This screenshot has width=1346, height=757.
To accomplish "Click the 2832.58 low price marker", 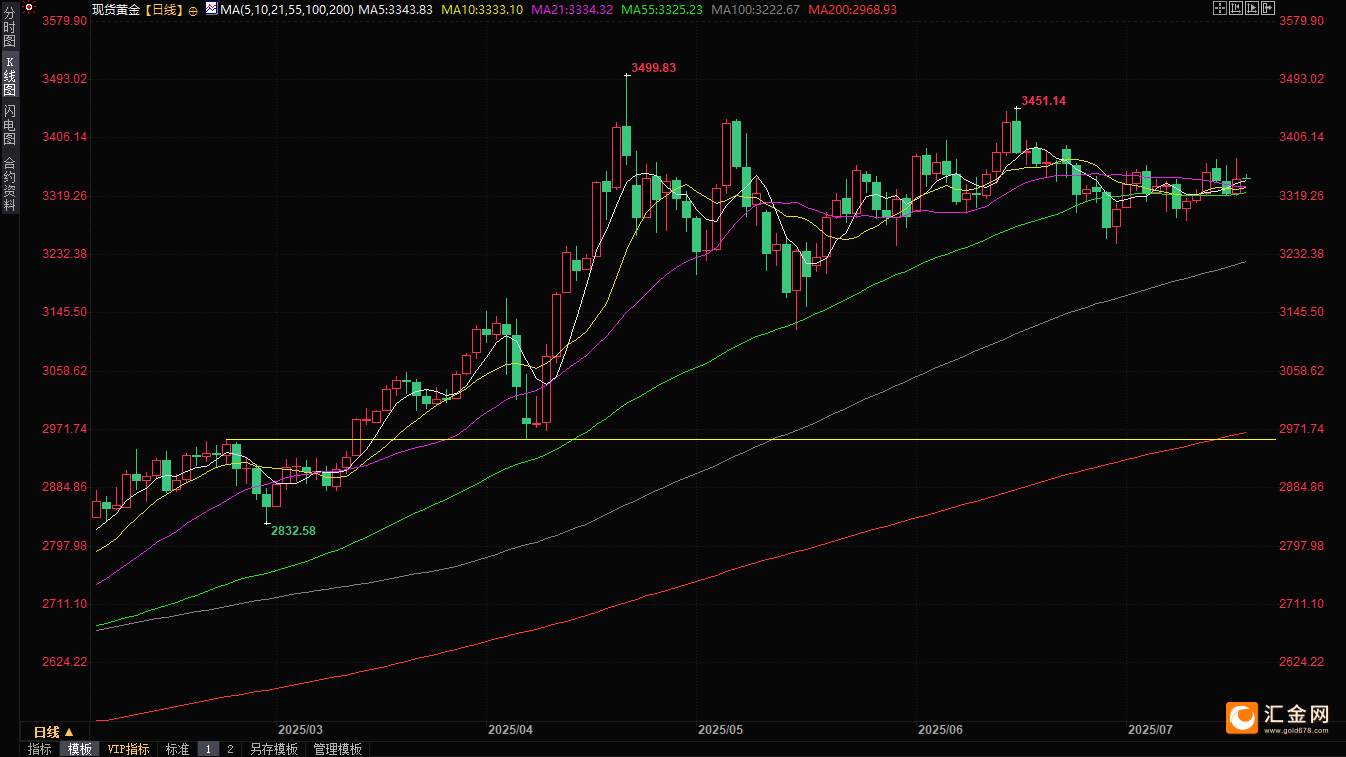I will pos(294,531).
